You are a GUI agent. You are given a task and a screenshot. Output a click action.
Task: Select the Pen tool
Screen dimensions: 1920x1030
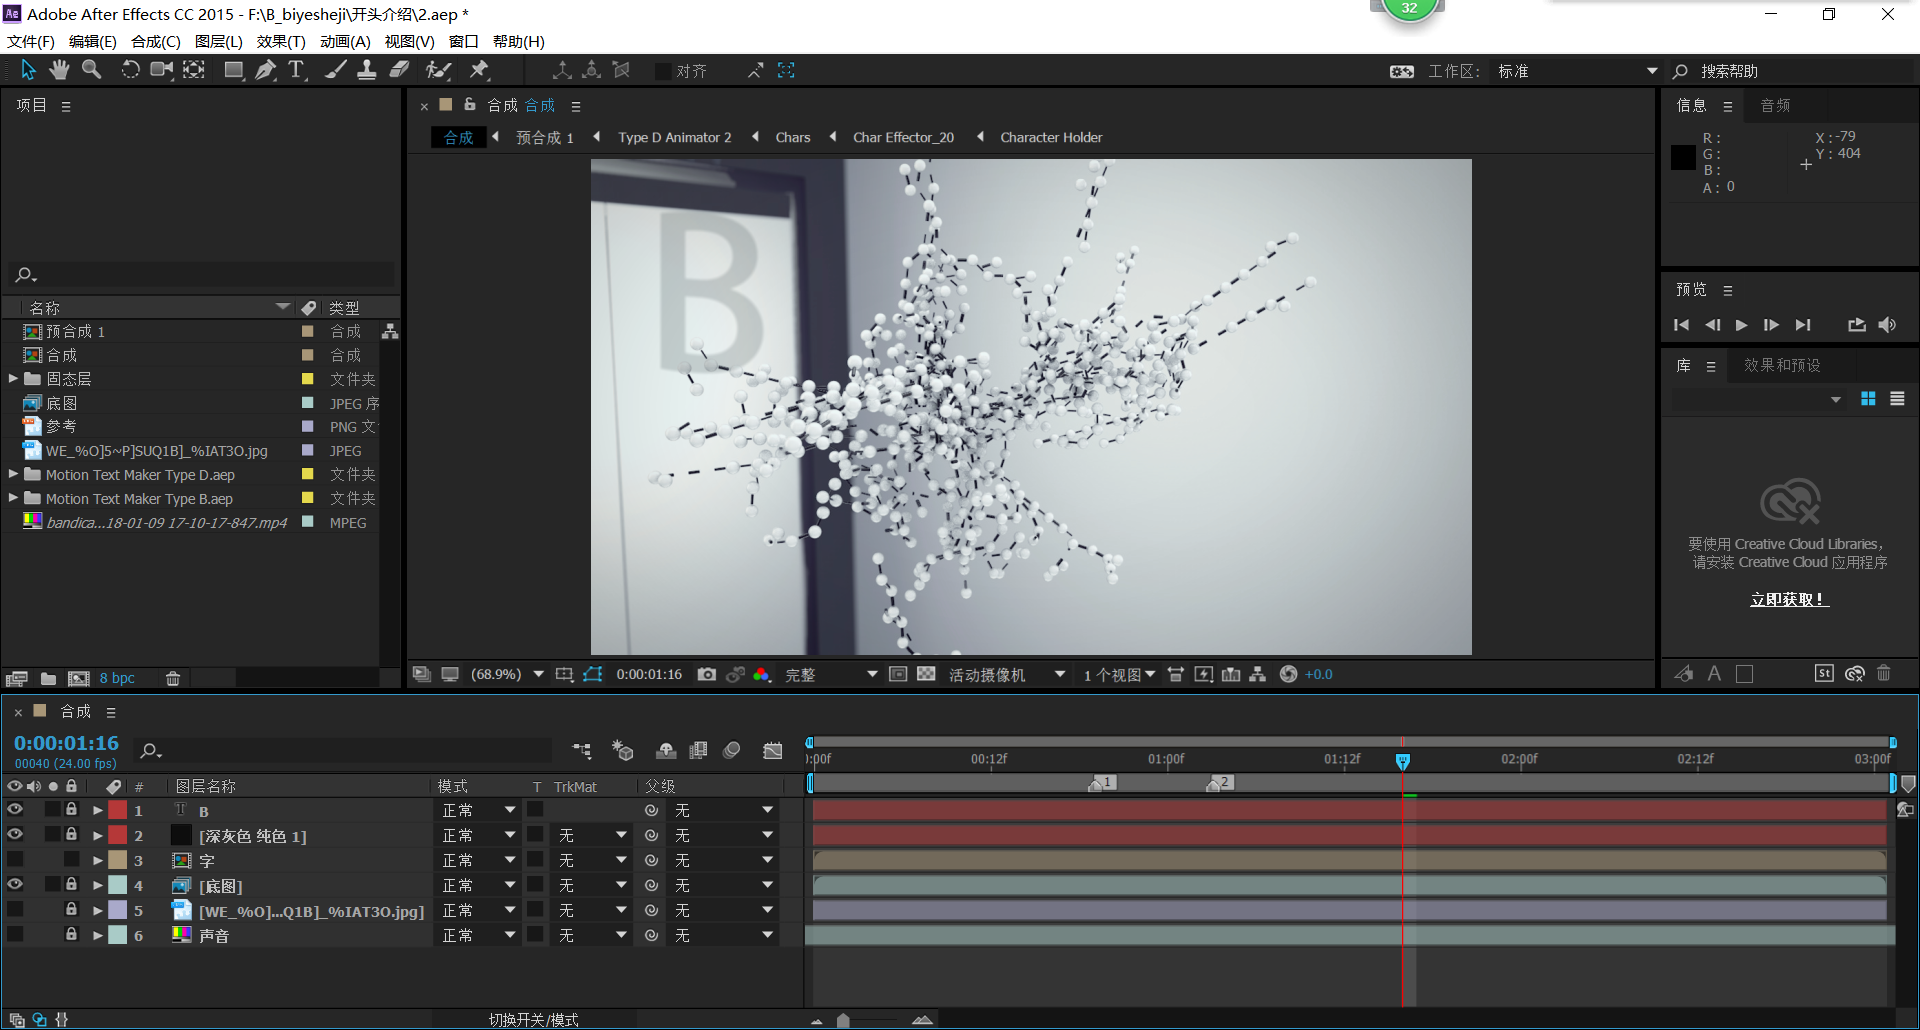click(x=265, y=70)
